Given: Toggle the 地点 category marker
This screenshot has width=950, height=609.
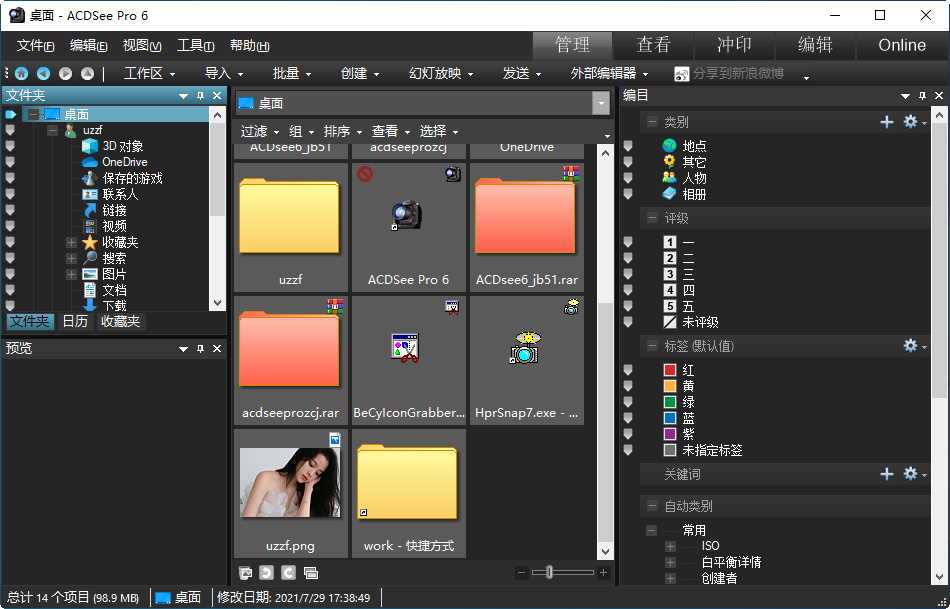Looking at the screenshot, I should click(628, 146).
